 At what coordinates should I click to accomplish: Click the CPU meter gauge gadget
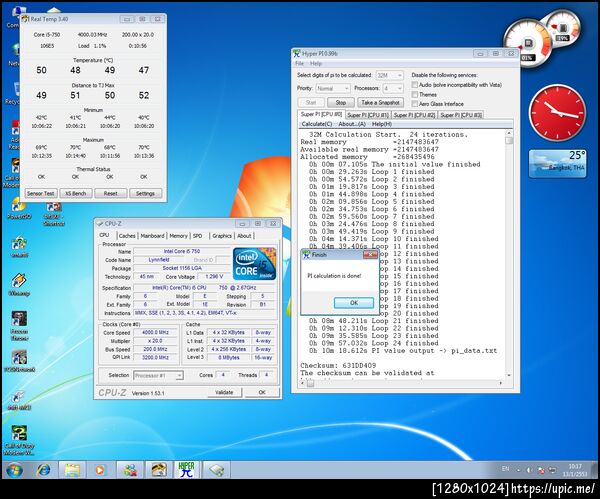(x=528, y=43)
